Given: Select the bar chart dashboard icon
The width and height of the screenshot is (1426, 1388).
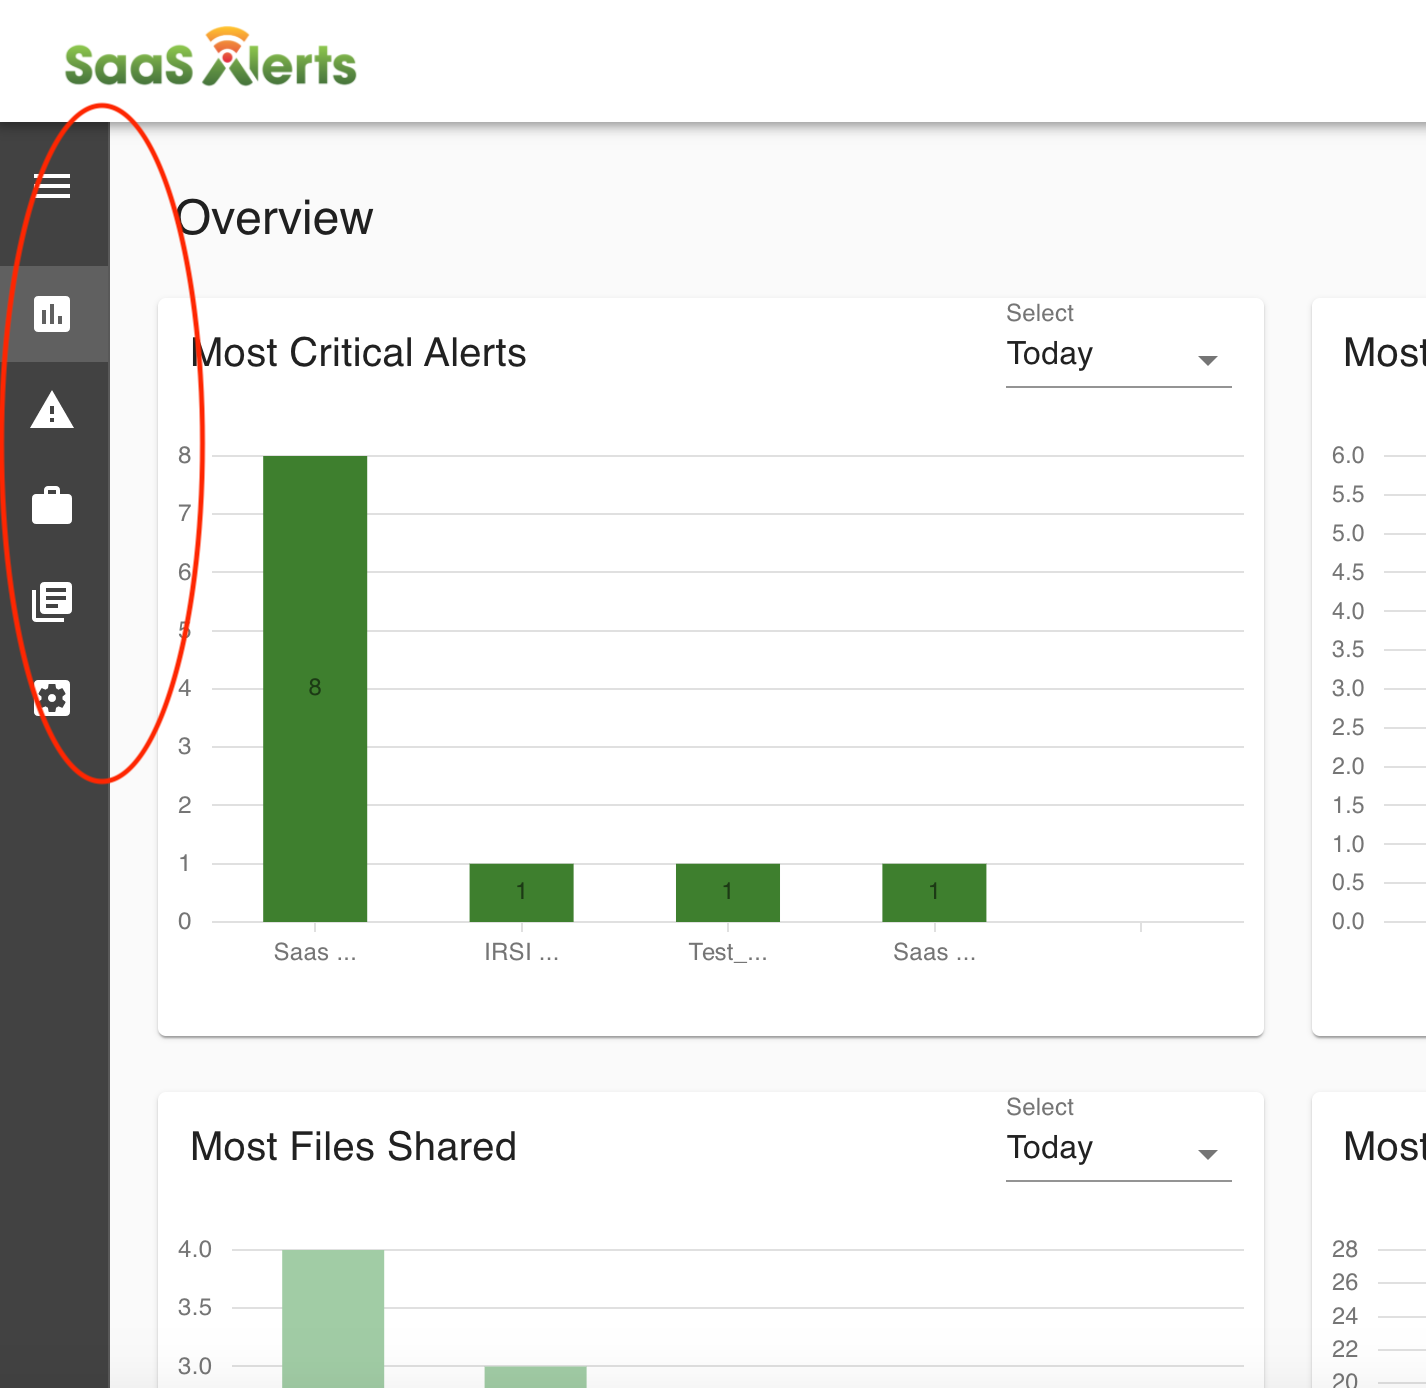Looking at the screenshot, I should (x=52, y=314).
